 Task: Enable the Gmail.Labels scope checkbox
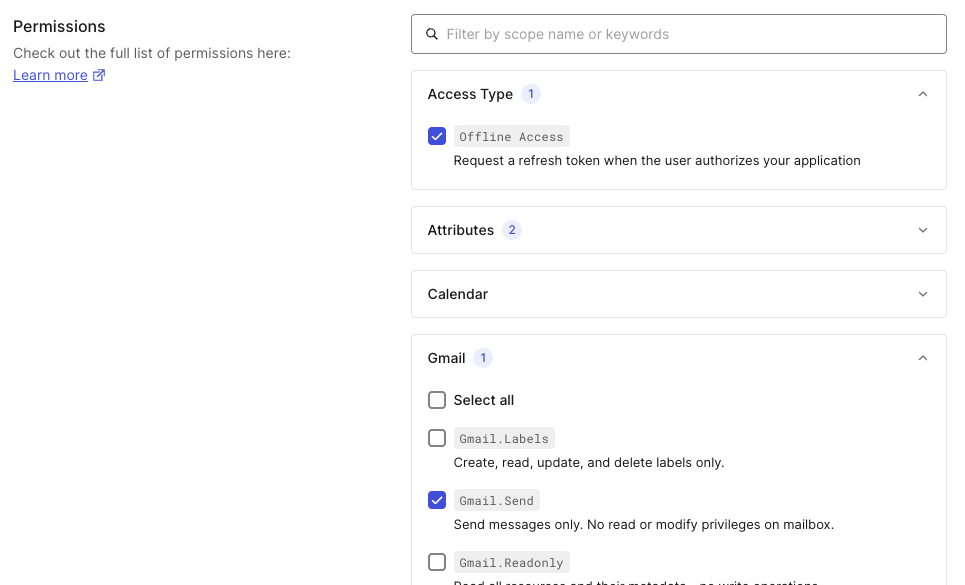tap(437, 438)
